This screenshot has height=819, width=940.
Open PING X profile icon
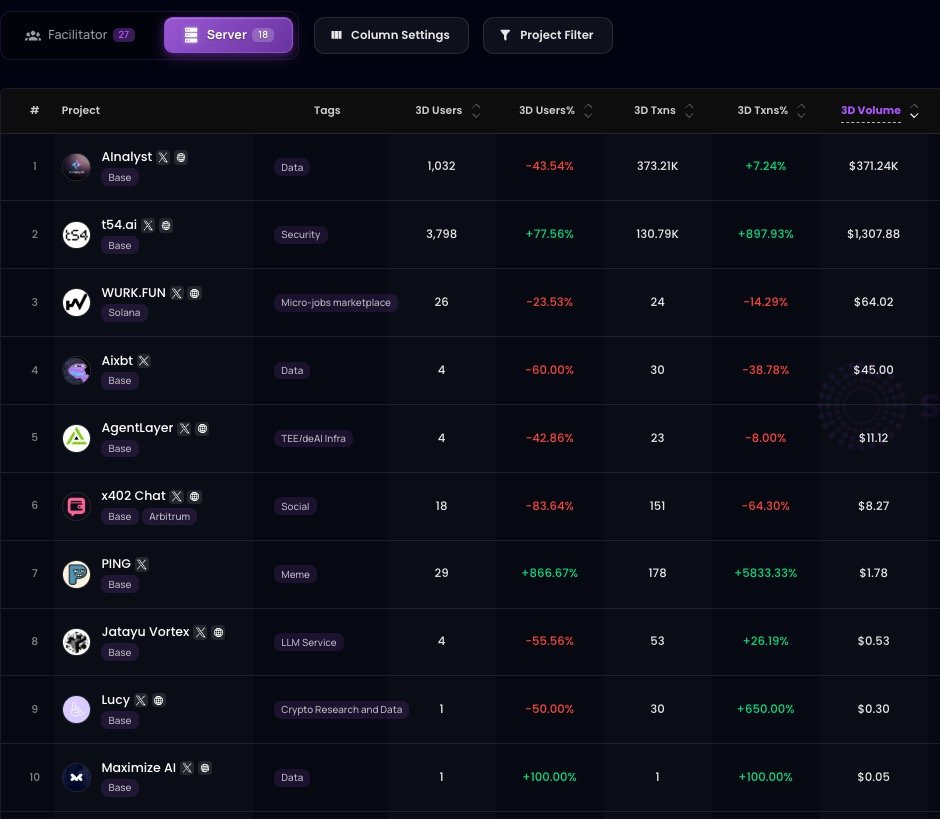(141, 564)
